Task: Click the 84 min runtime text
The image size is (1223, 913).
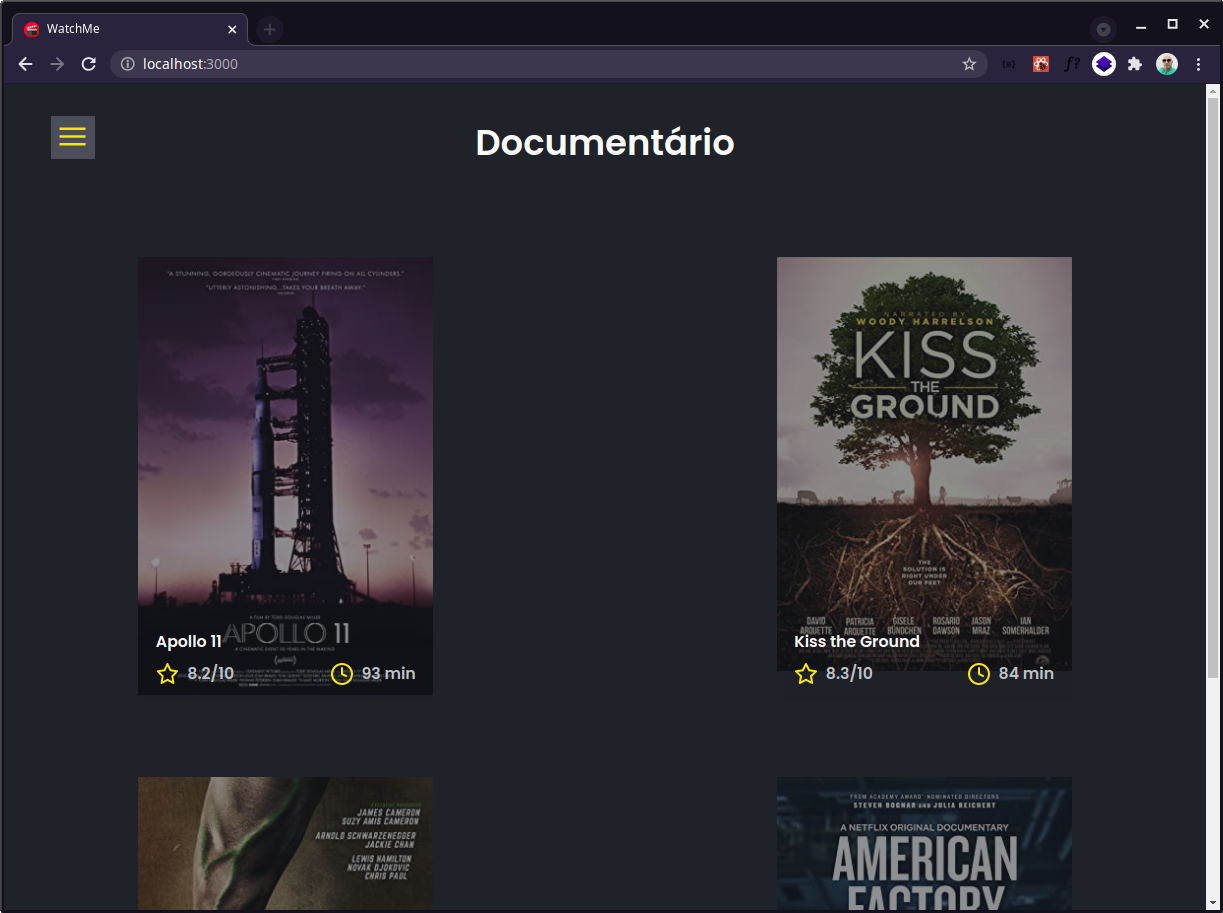Action: pyautogui.click(x=1026, y=674)
